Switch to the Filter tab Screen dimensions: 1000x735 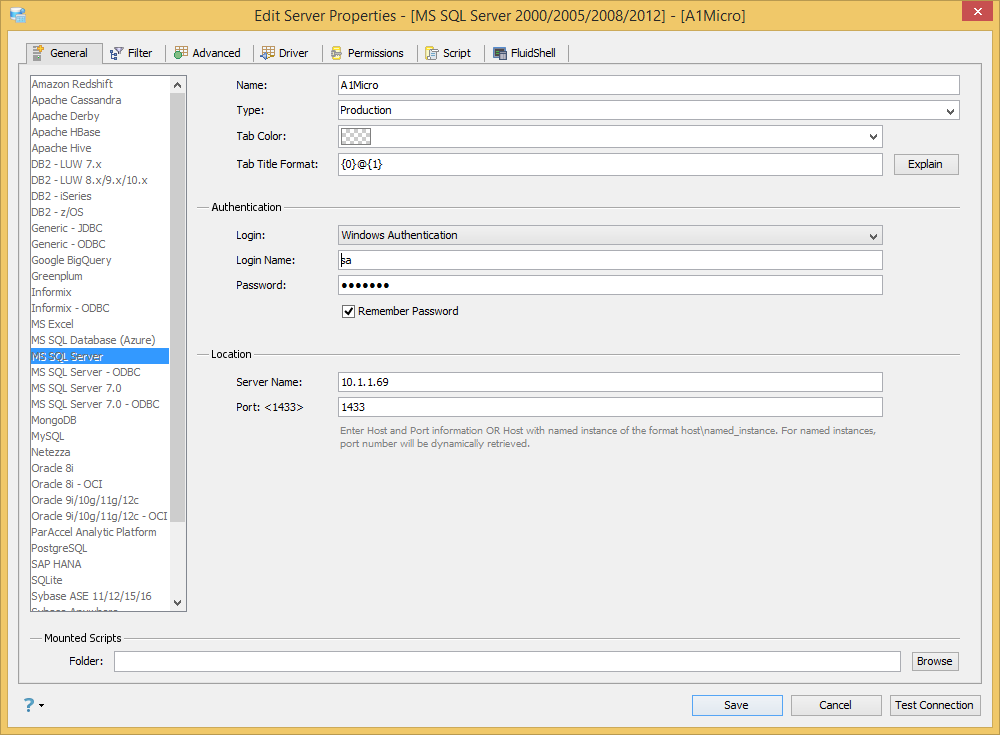click(132, 53)
